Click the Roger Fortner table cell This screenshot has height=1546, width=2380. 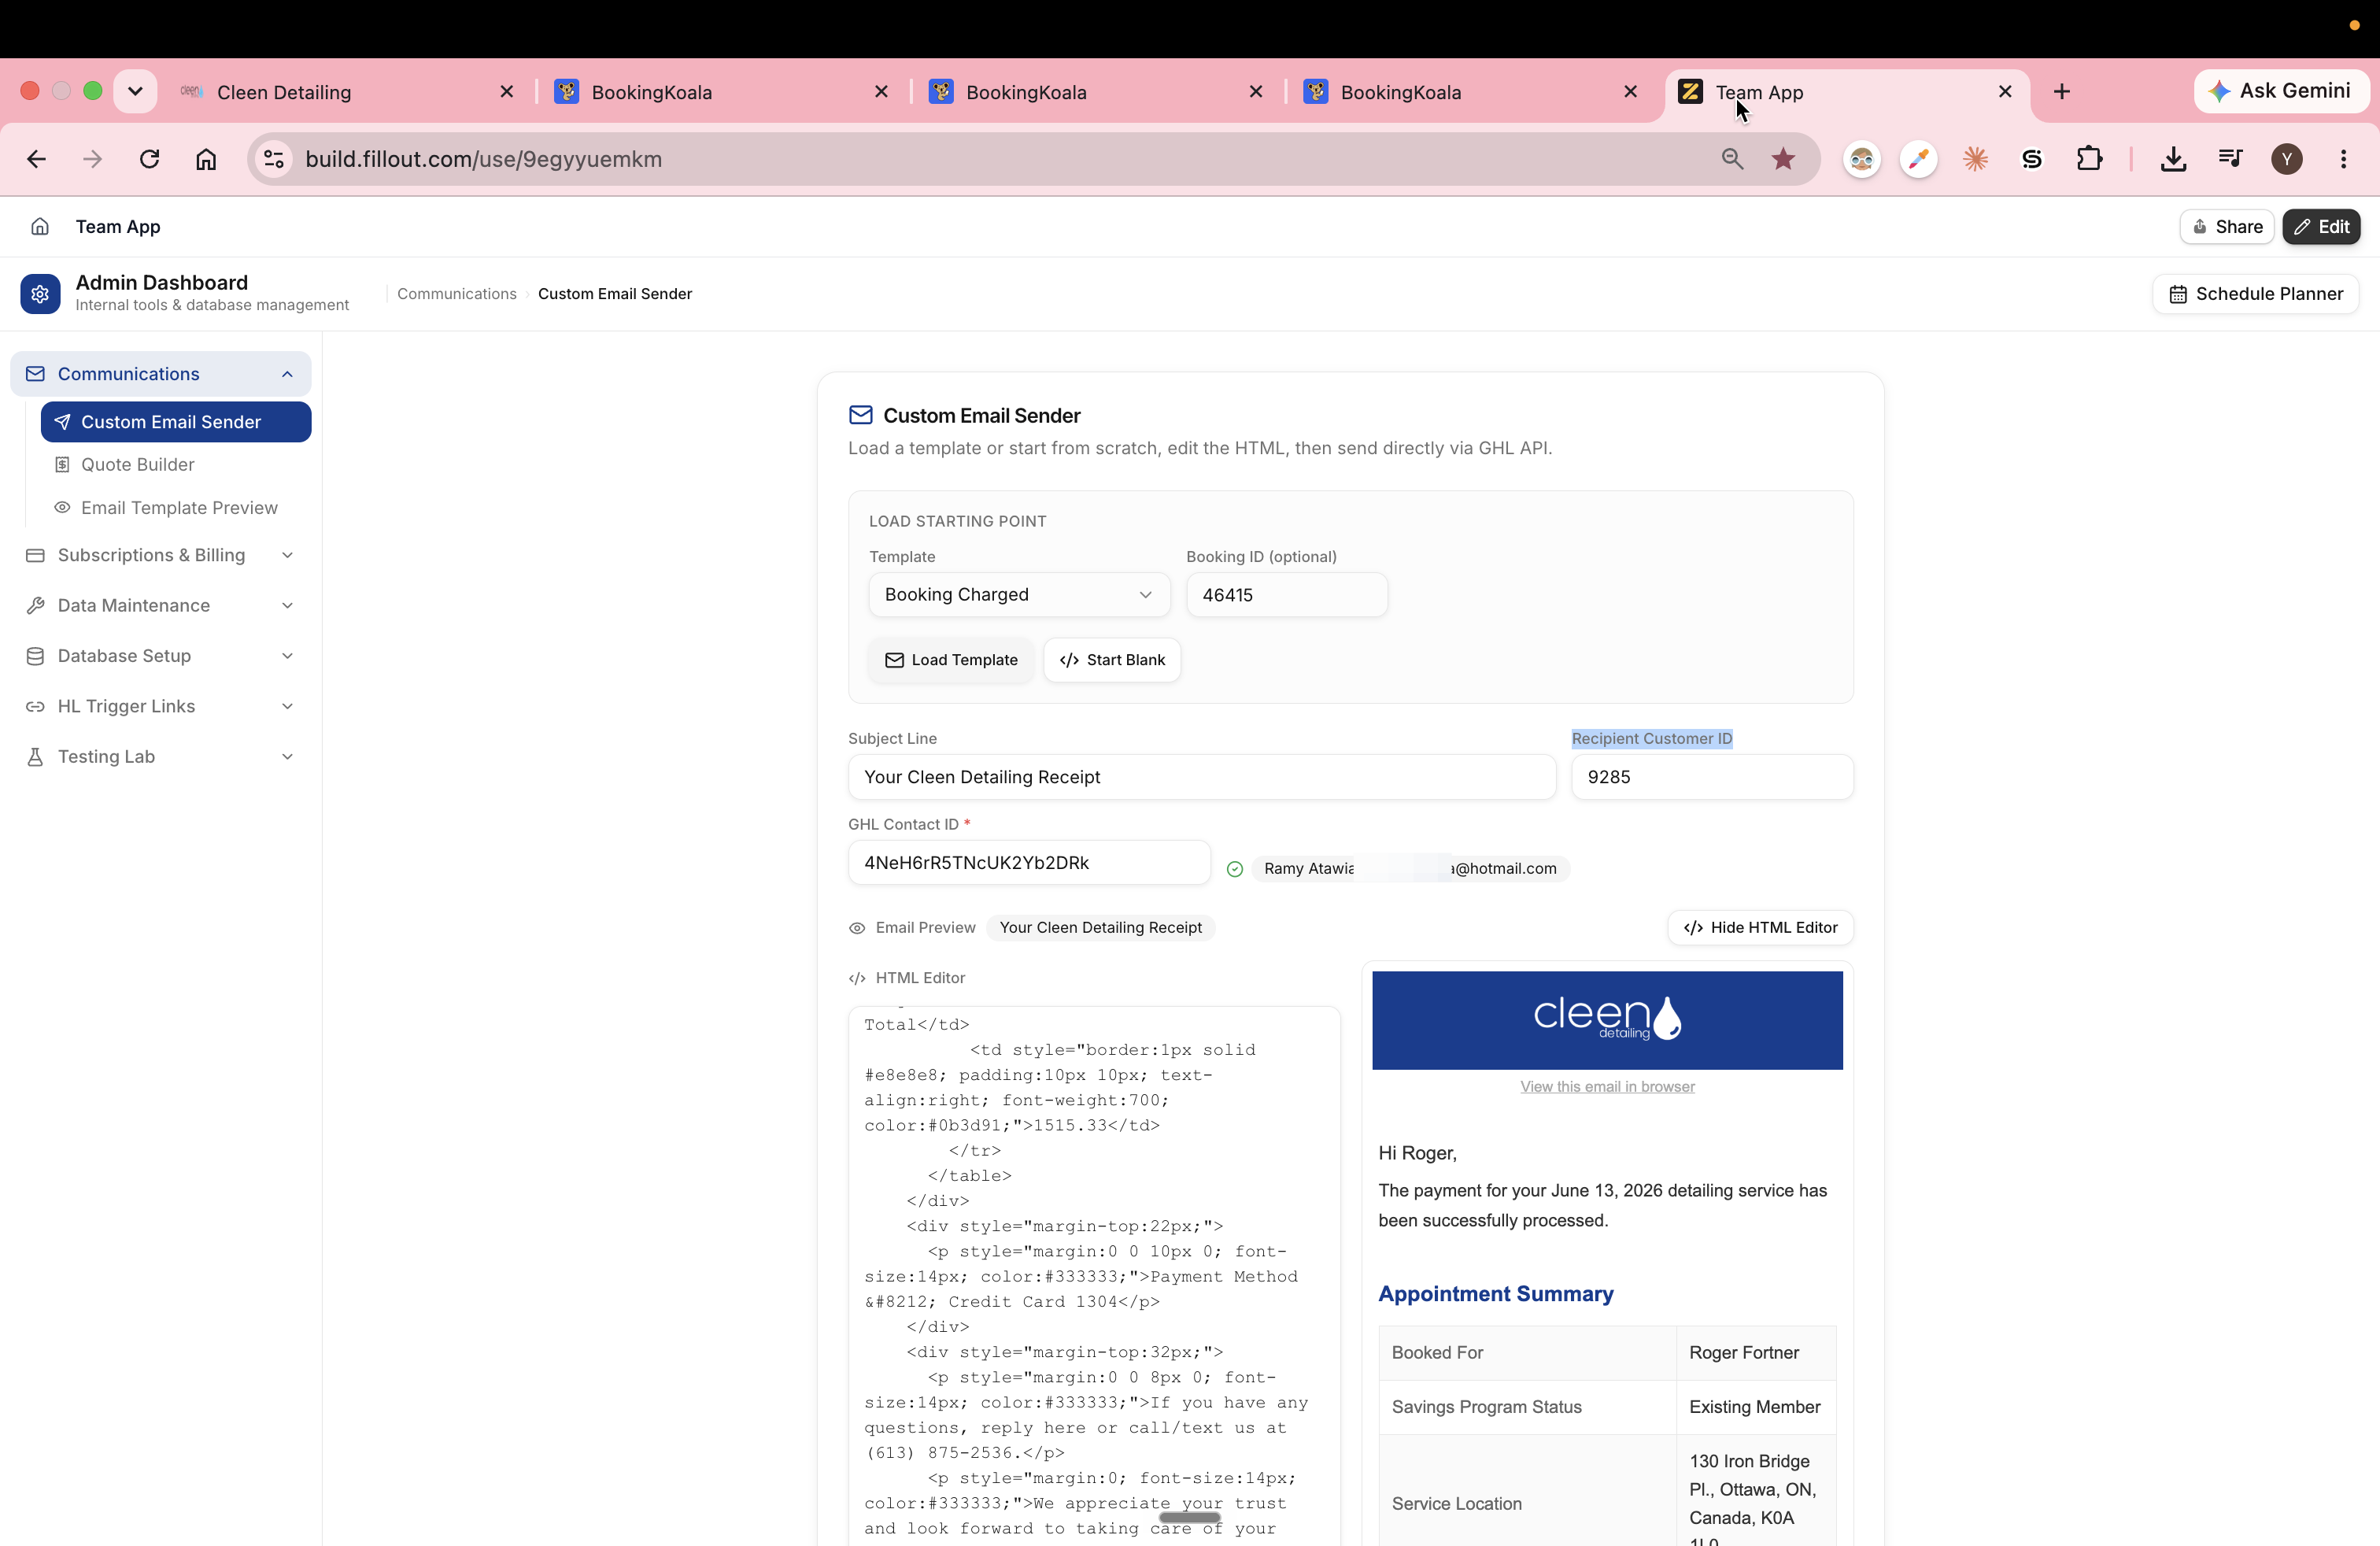click(x=1756, y=1353)
